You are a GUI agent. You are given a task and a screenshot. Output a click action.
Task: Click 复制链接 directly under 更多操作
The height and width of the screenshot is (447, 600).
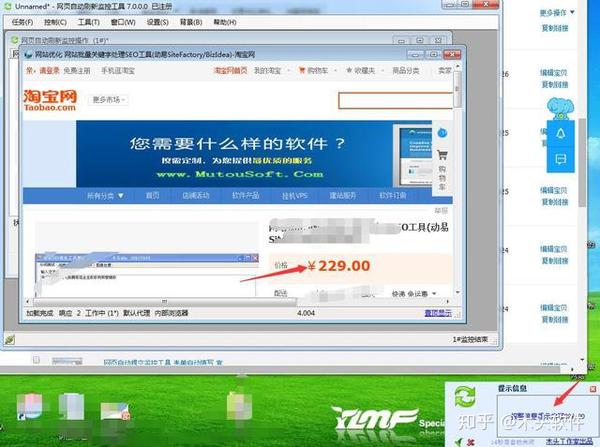click(555, 28)
